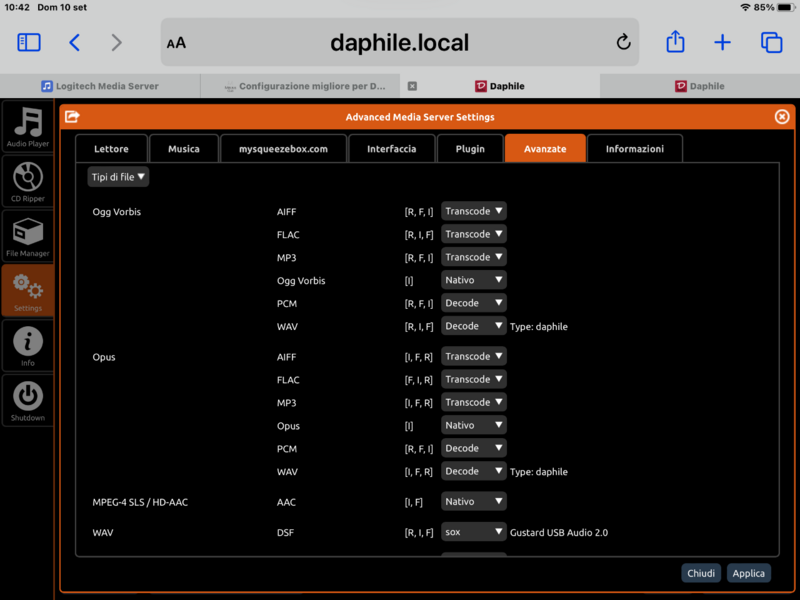Screen dimensions: 800x600
Task: Switch to the Informazioni tab
Action: coord(634,149)
